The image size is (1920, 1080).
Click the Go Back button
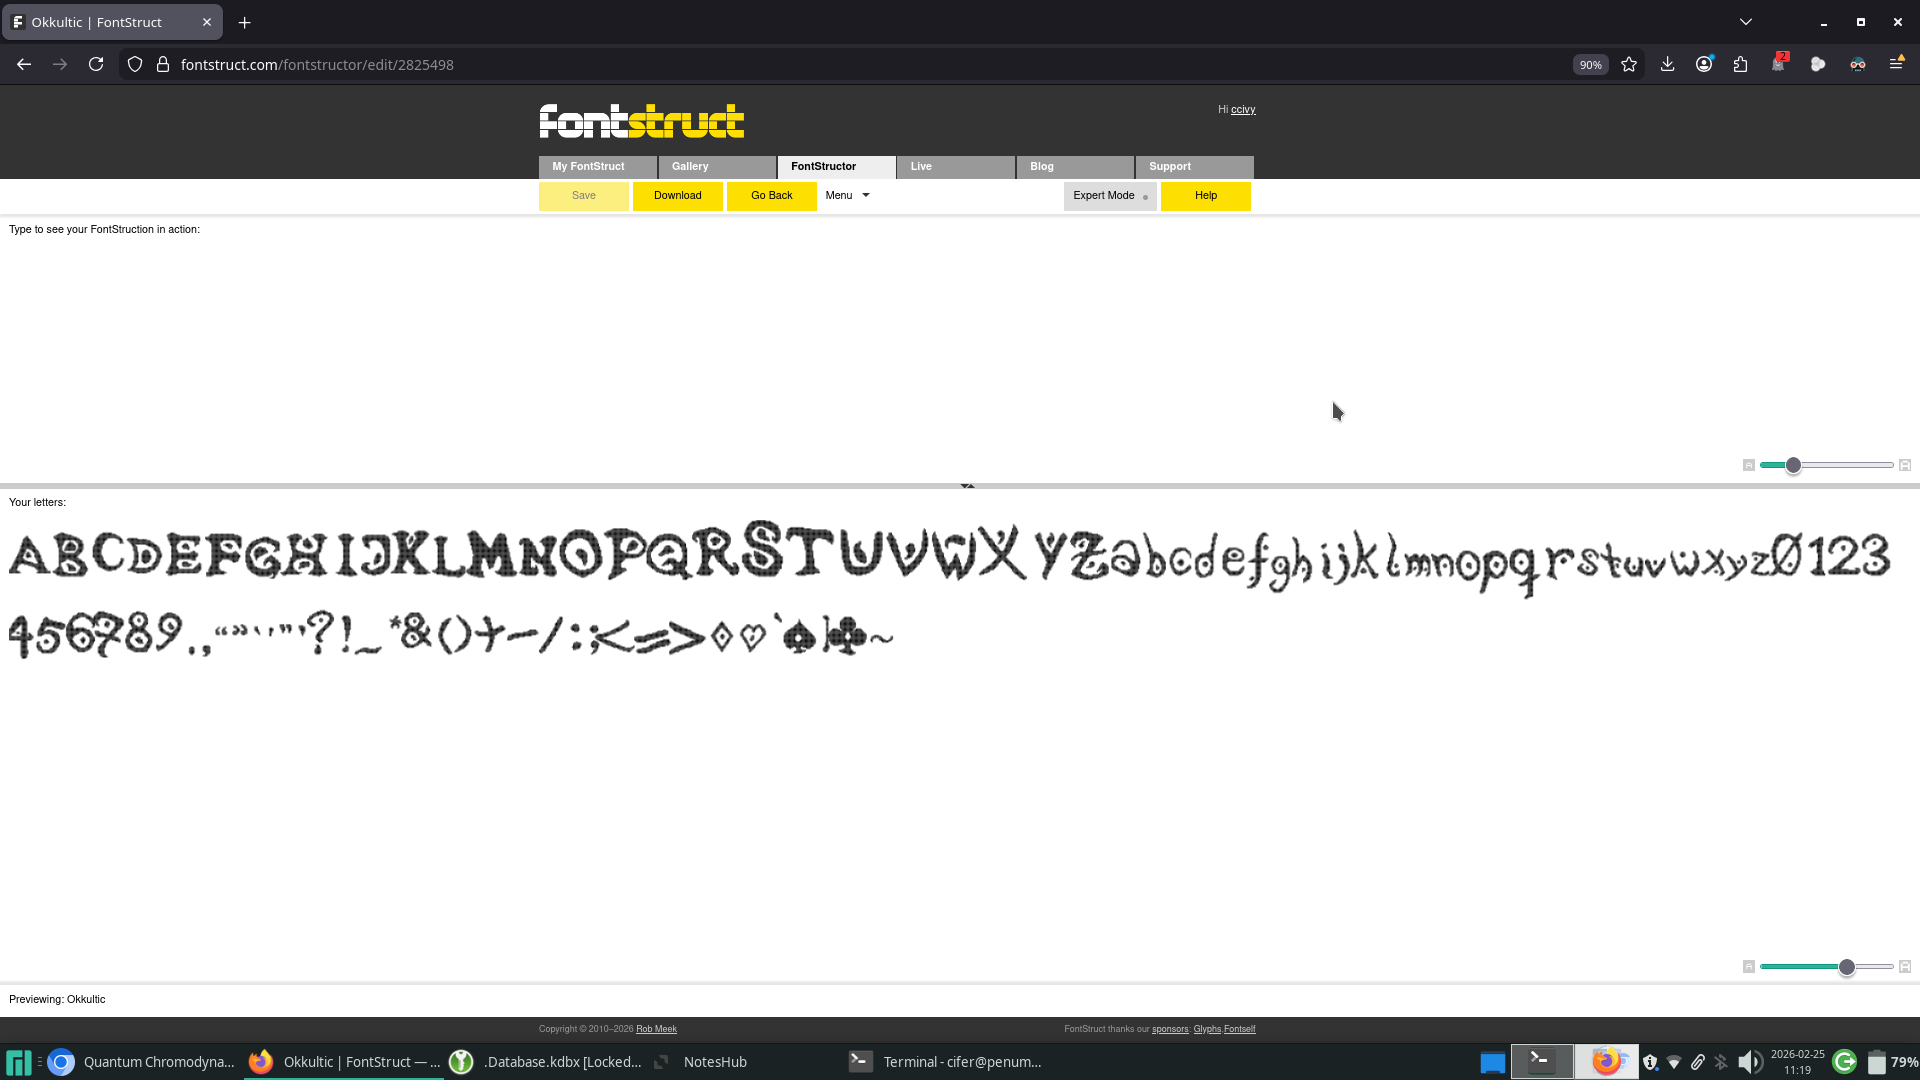point(771,196)
